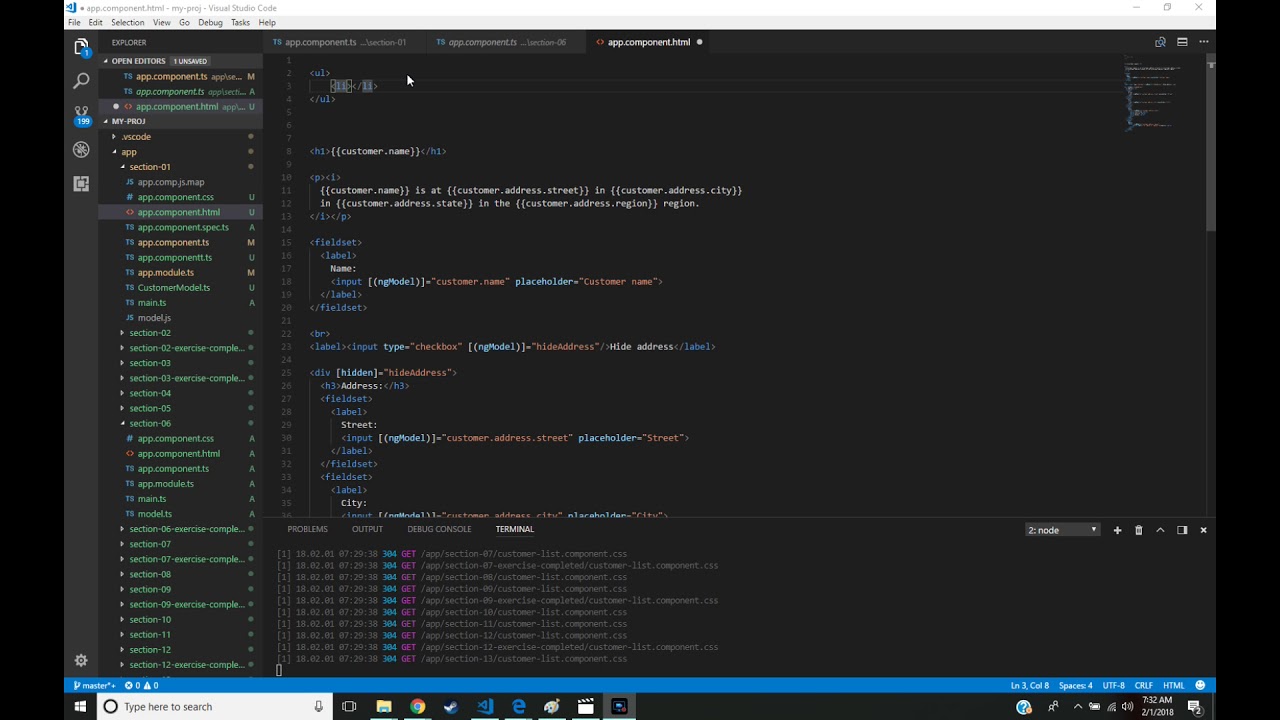The image size is (1280, 720).
Task: Kill the terminal with trash icon
Action: coord(1138,530)
